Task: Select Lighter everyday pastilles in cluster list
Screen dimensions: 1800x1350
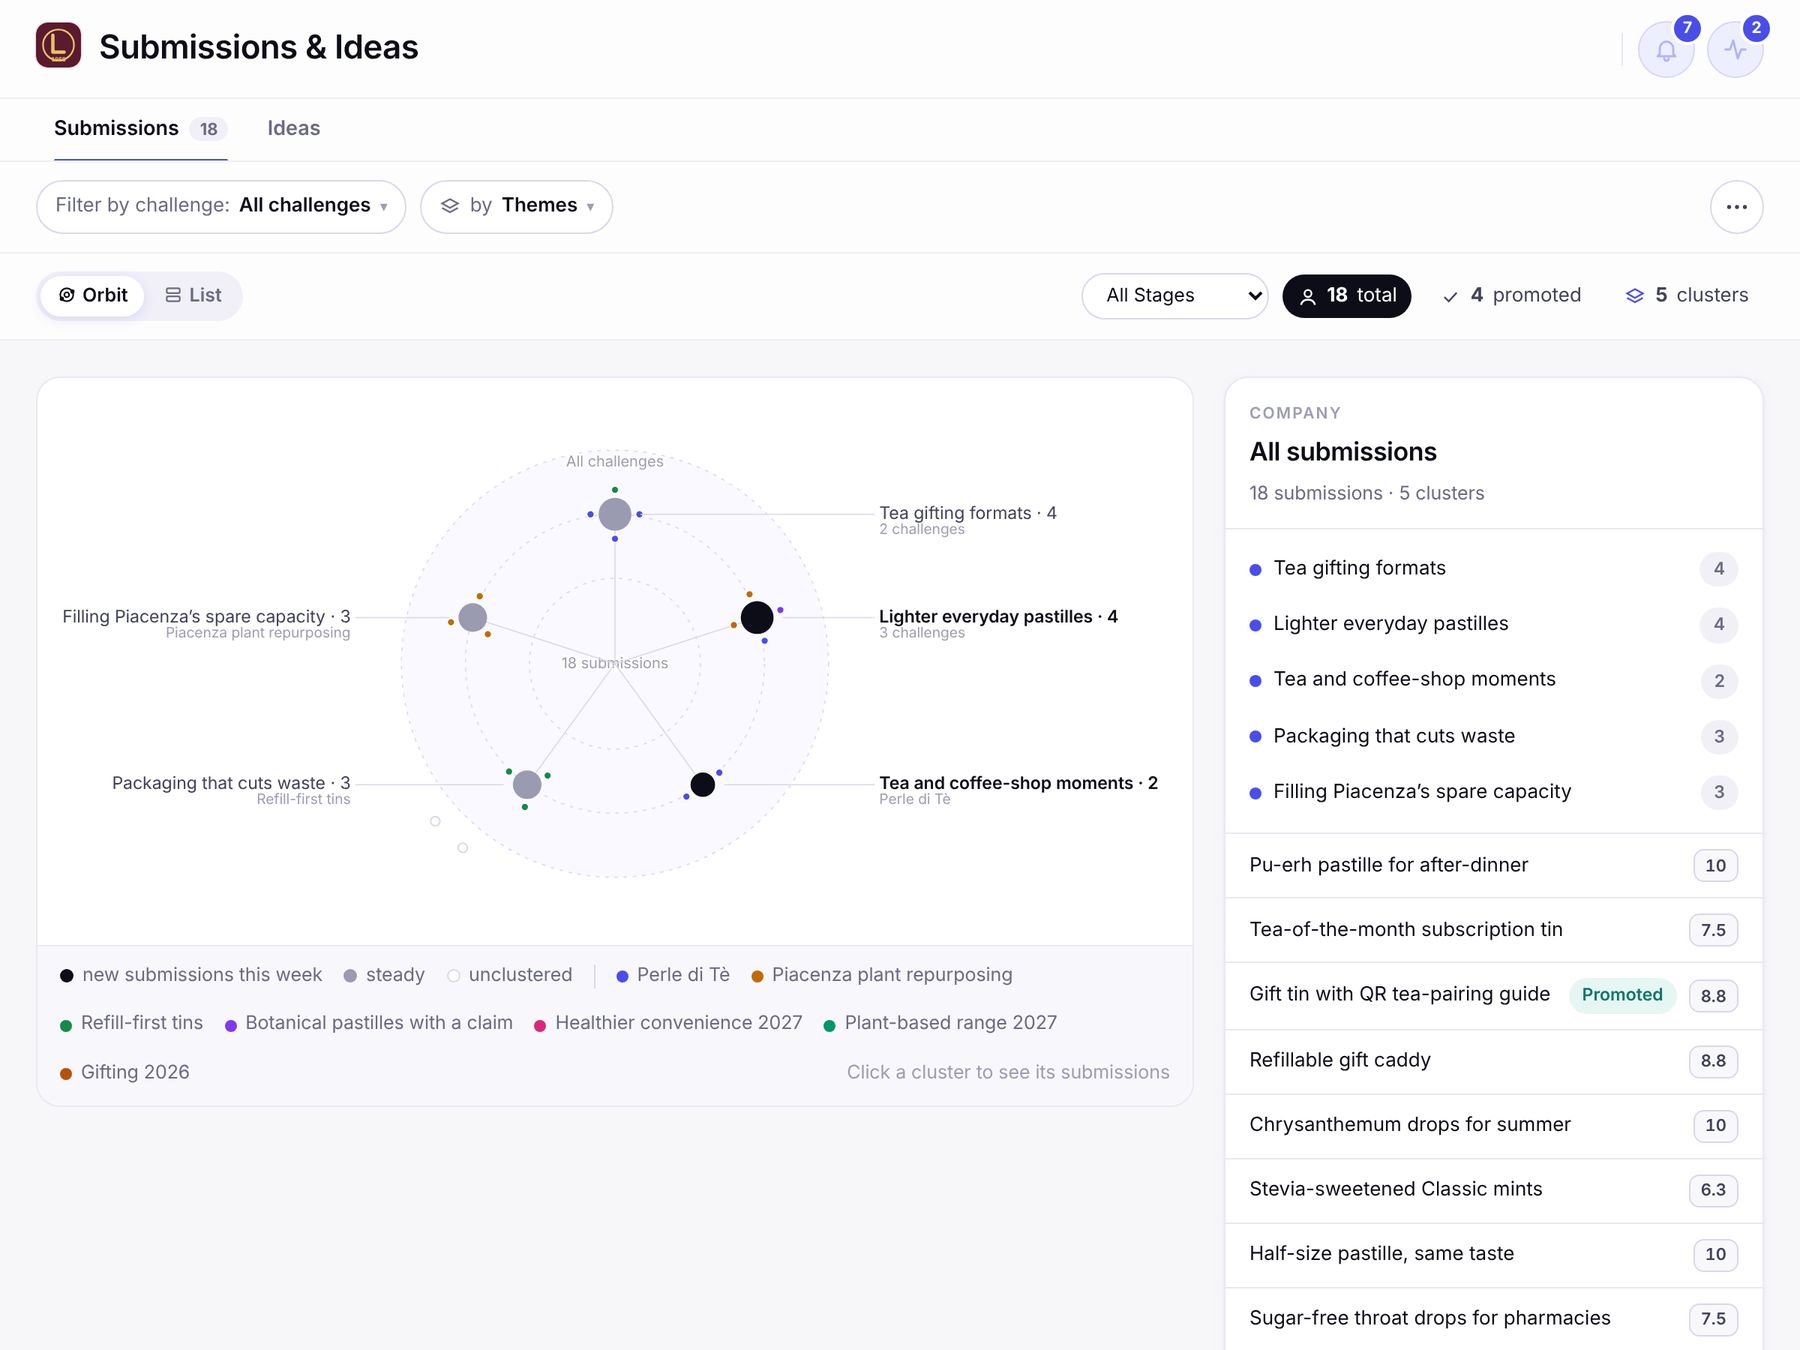Action: click(x=1493, y=624)
